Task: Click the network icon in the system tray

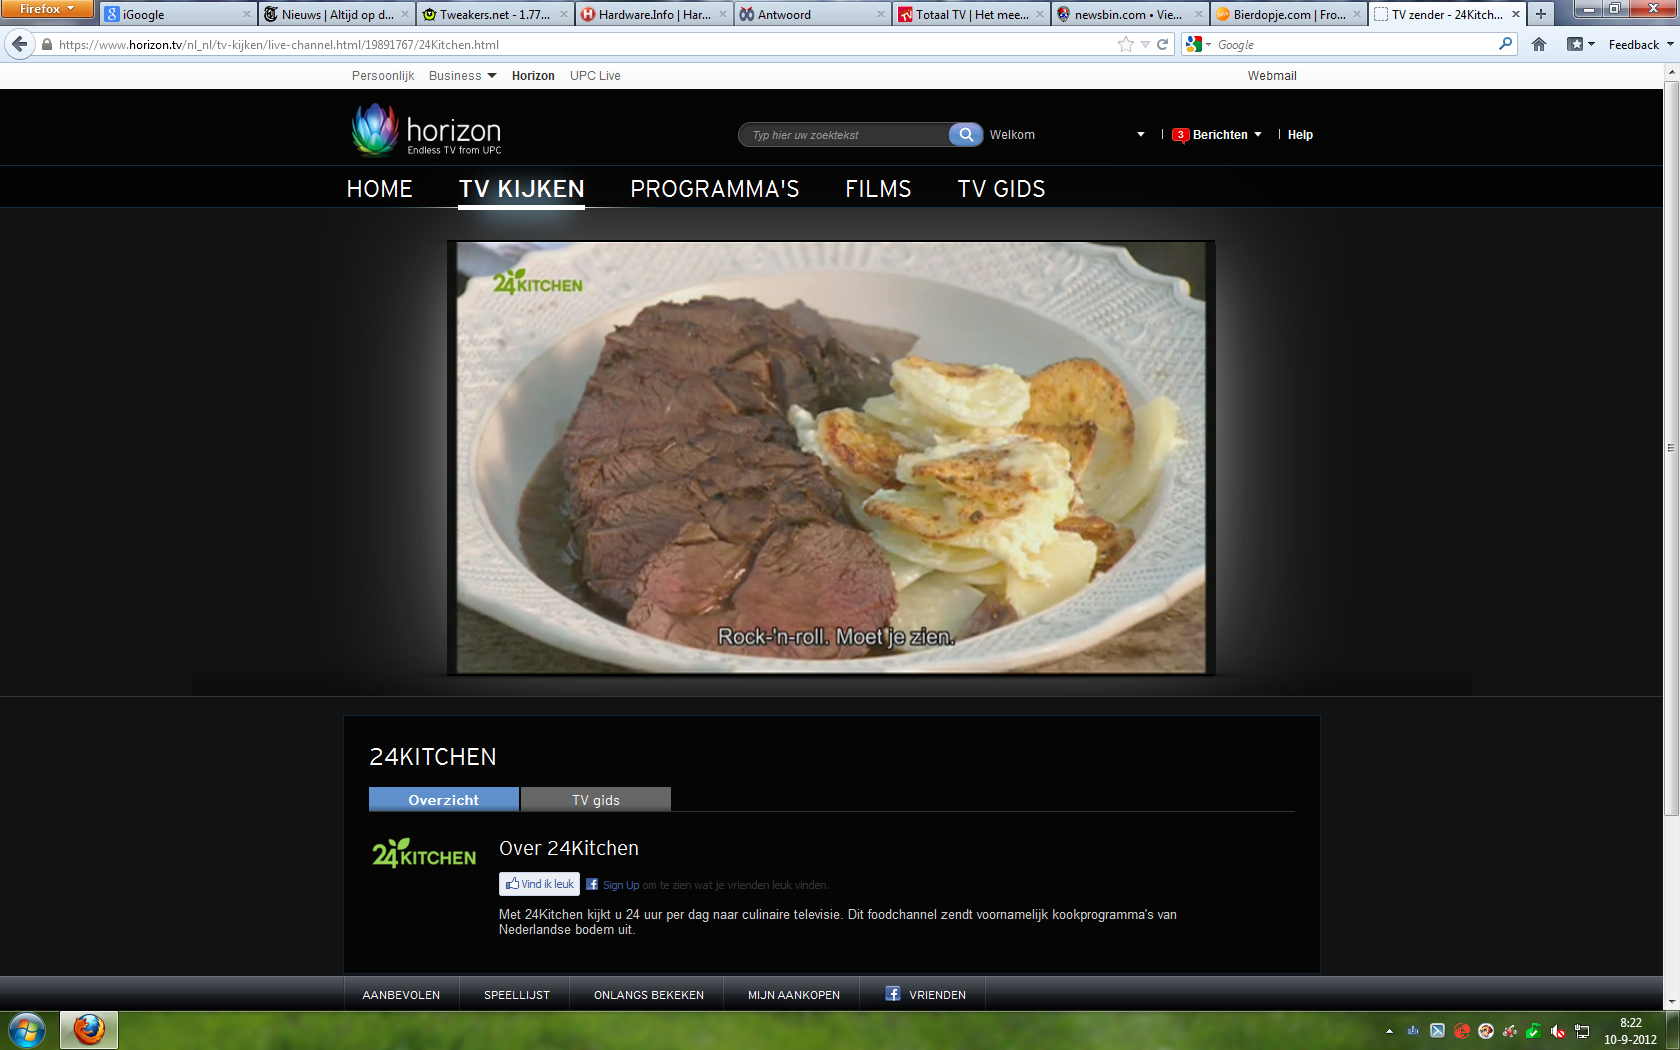Action: [x=1582, y=1031]
